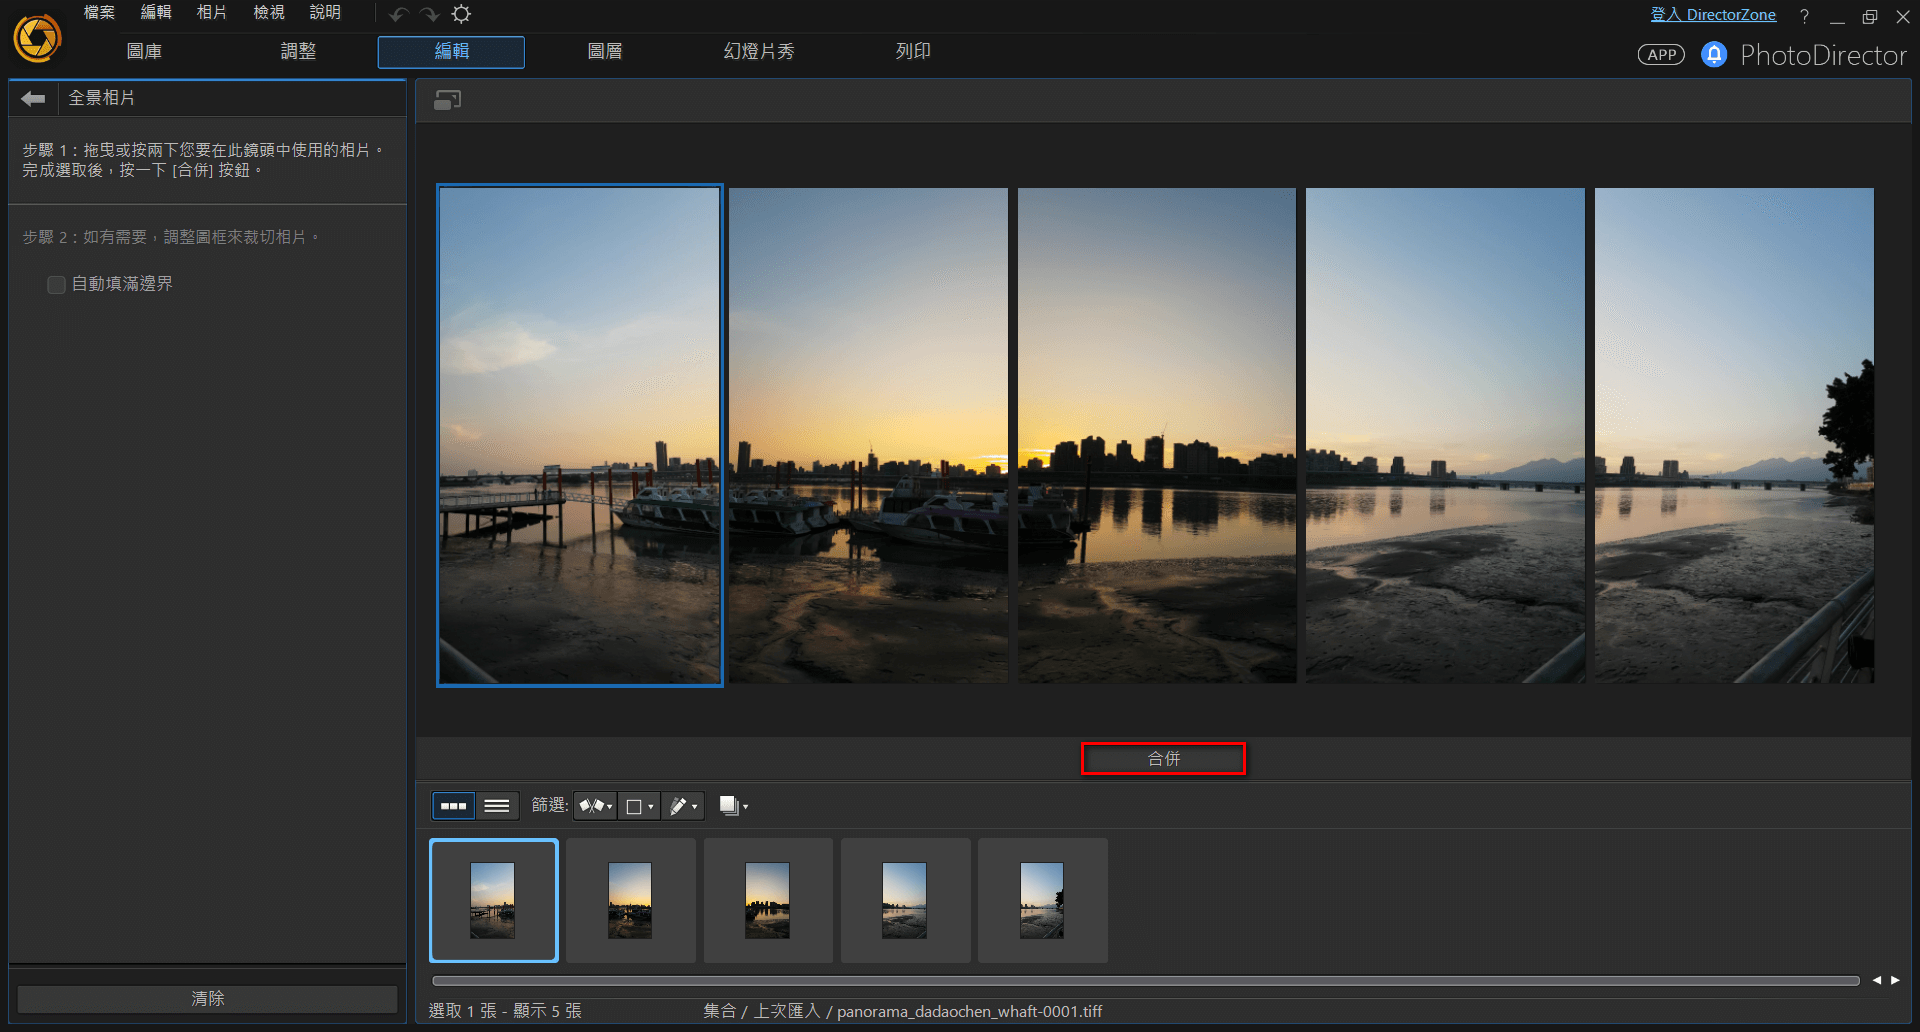1920x1032 pixels.
Task: Switch to filmstrip thumbnail view
Action: tap(454, 806)
